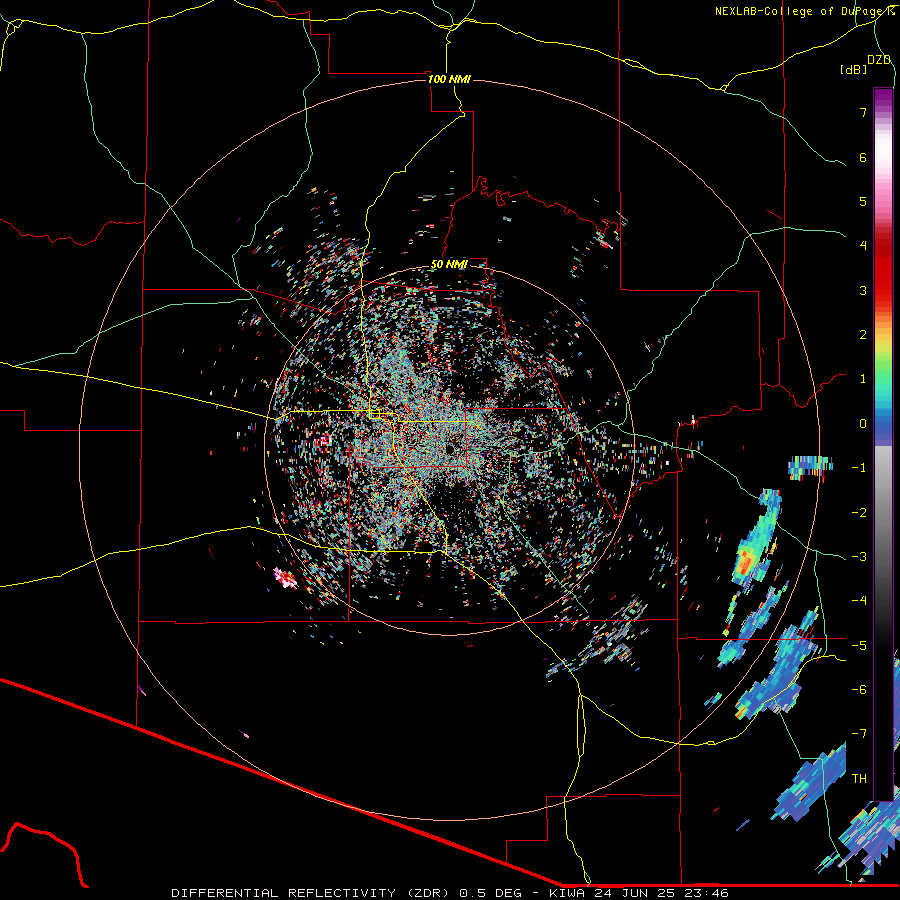Click the dark radar site dot at center
The height and width of the screenshot is (900, 900).
449,449
